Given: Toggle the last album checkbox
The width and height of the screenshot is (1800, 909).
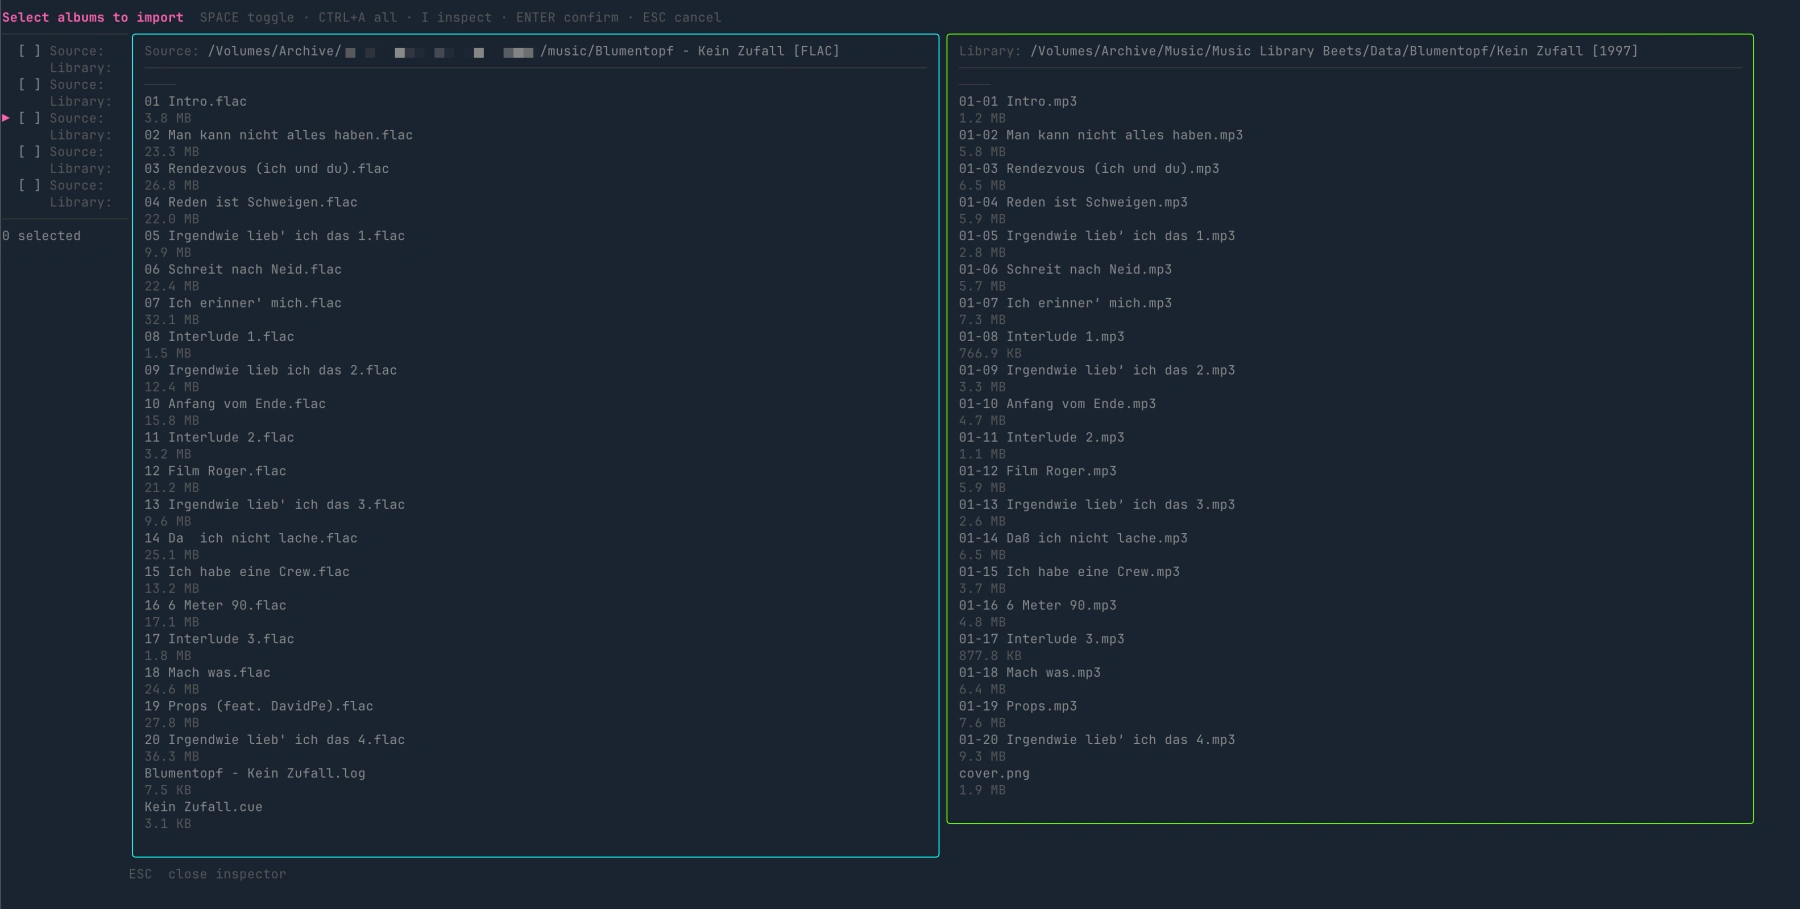Looking at the screenshot, I should pyautogui.click(x=30, y=185).
